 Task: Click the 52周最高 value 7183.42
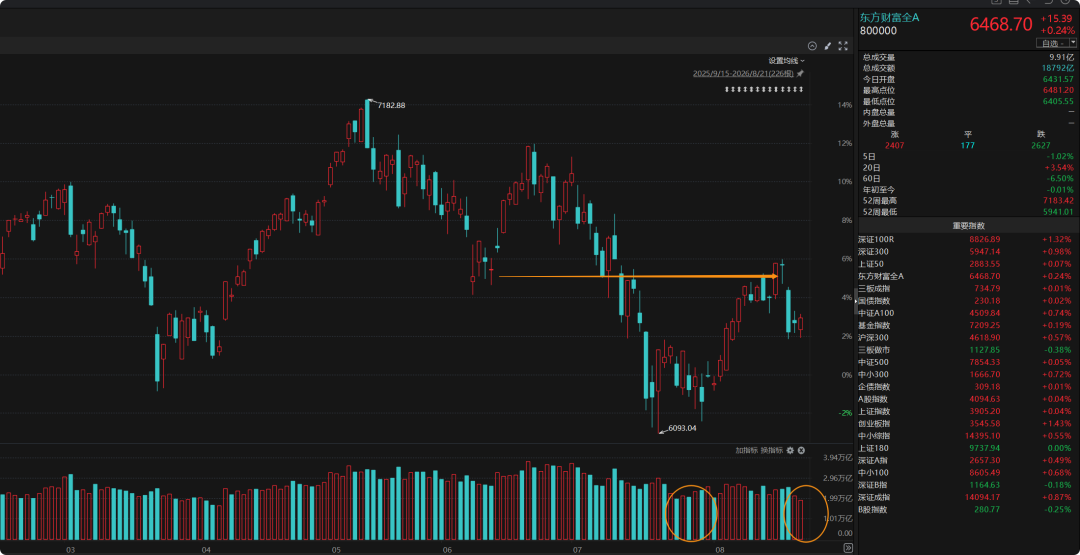tap(1058, 200)
